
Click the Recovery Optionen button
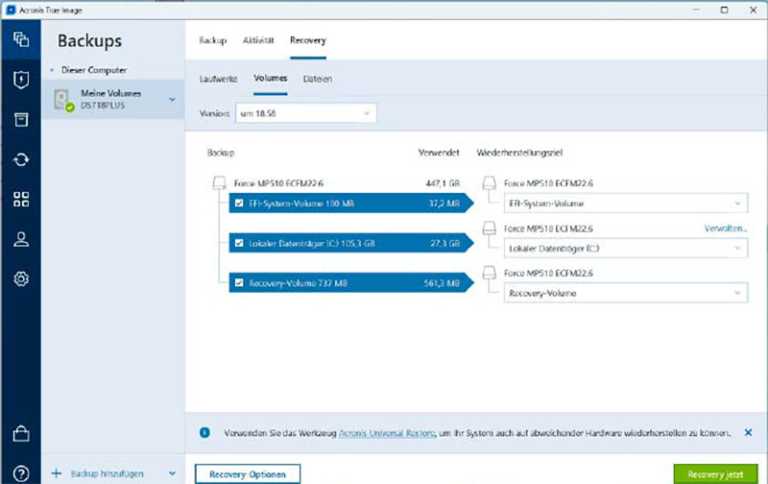tap(247, 474)
